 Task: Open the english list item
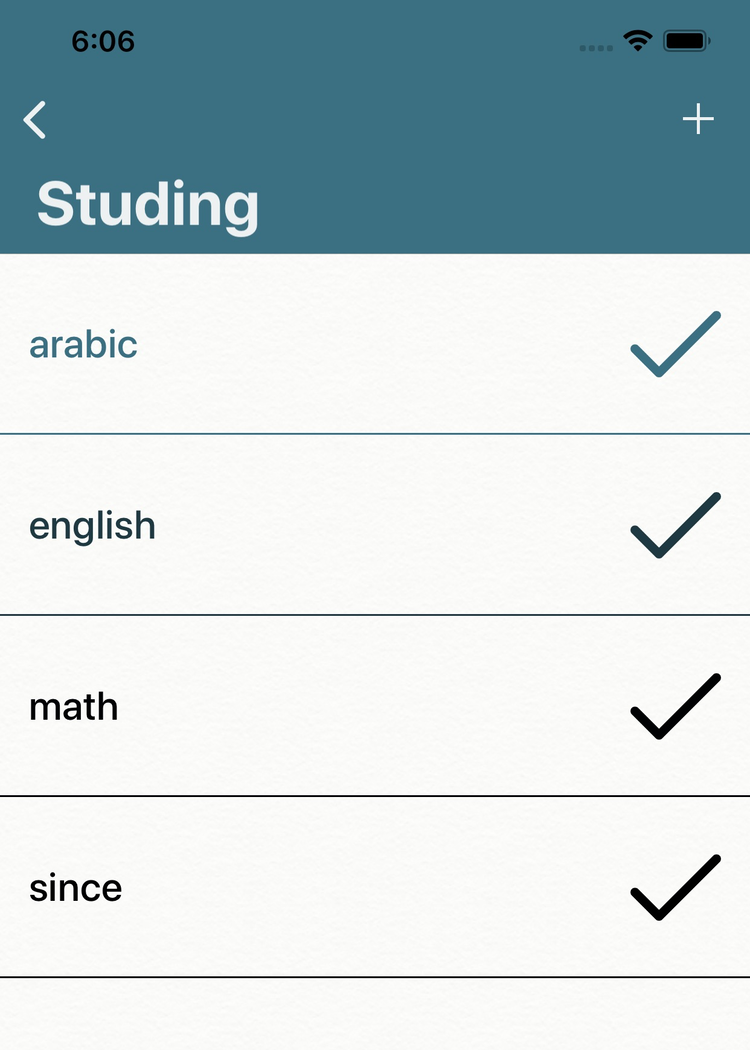(92, 526)
